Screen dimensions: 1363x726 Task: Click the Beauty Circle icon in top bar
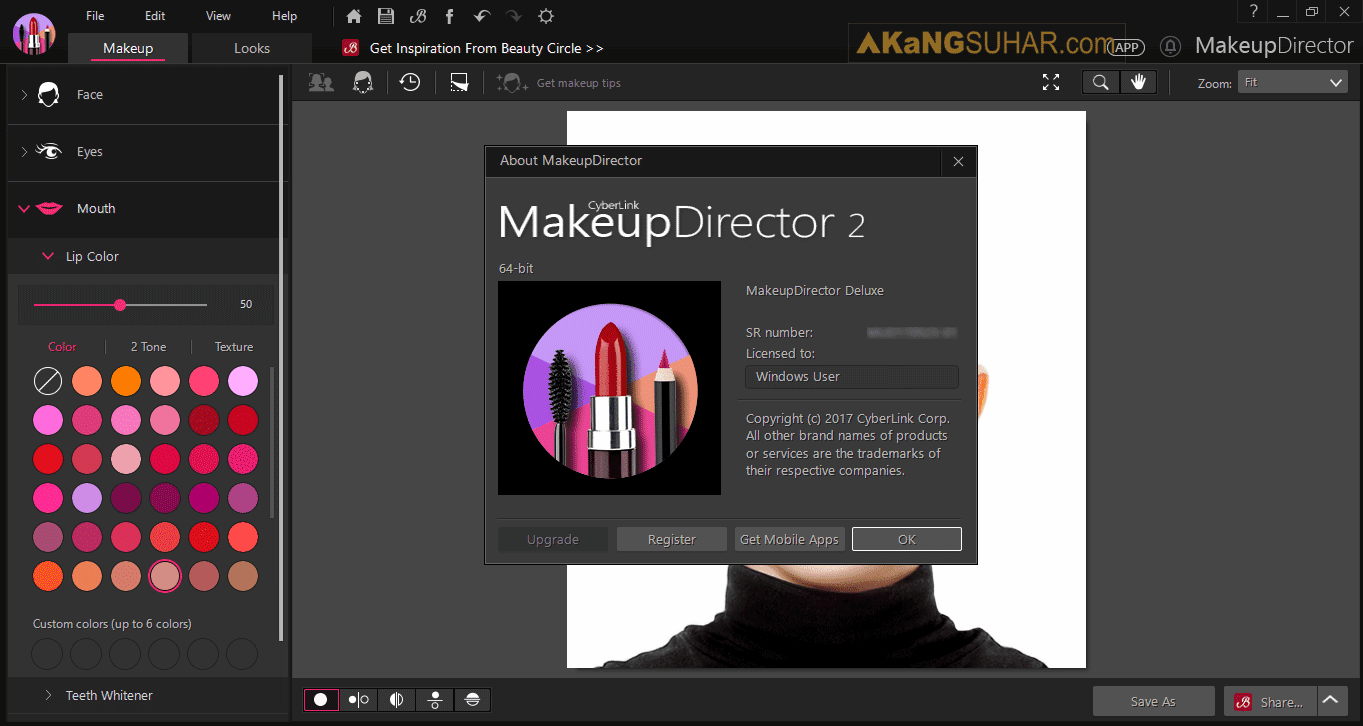pyautogui.click(x=418, y=16)
